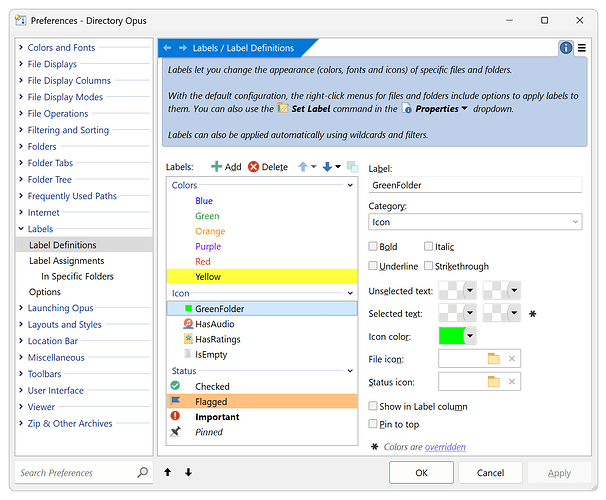
Task: Collapse the Colors group chevron
Action: 350,185
